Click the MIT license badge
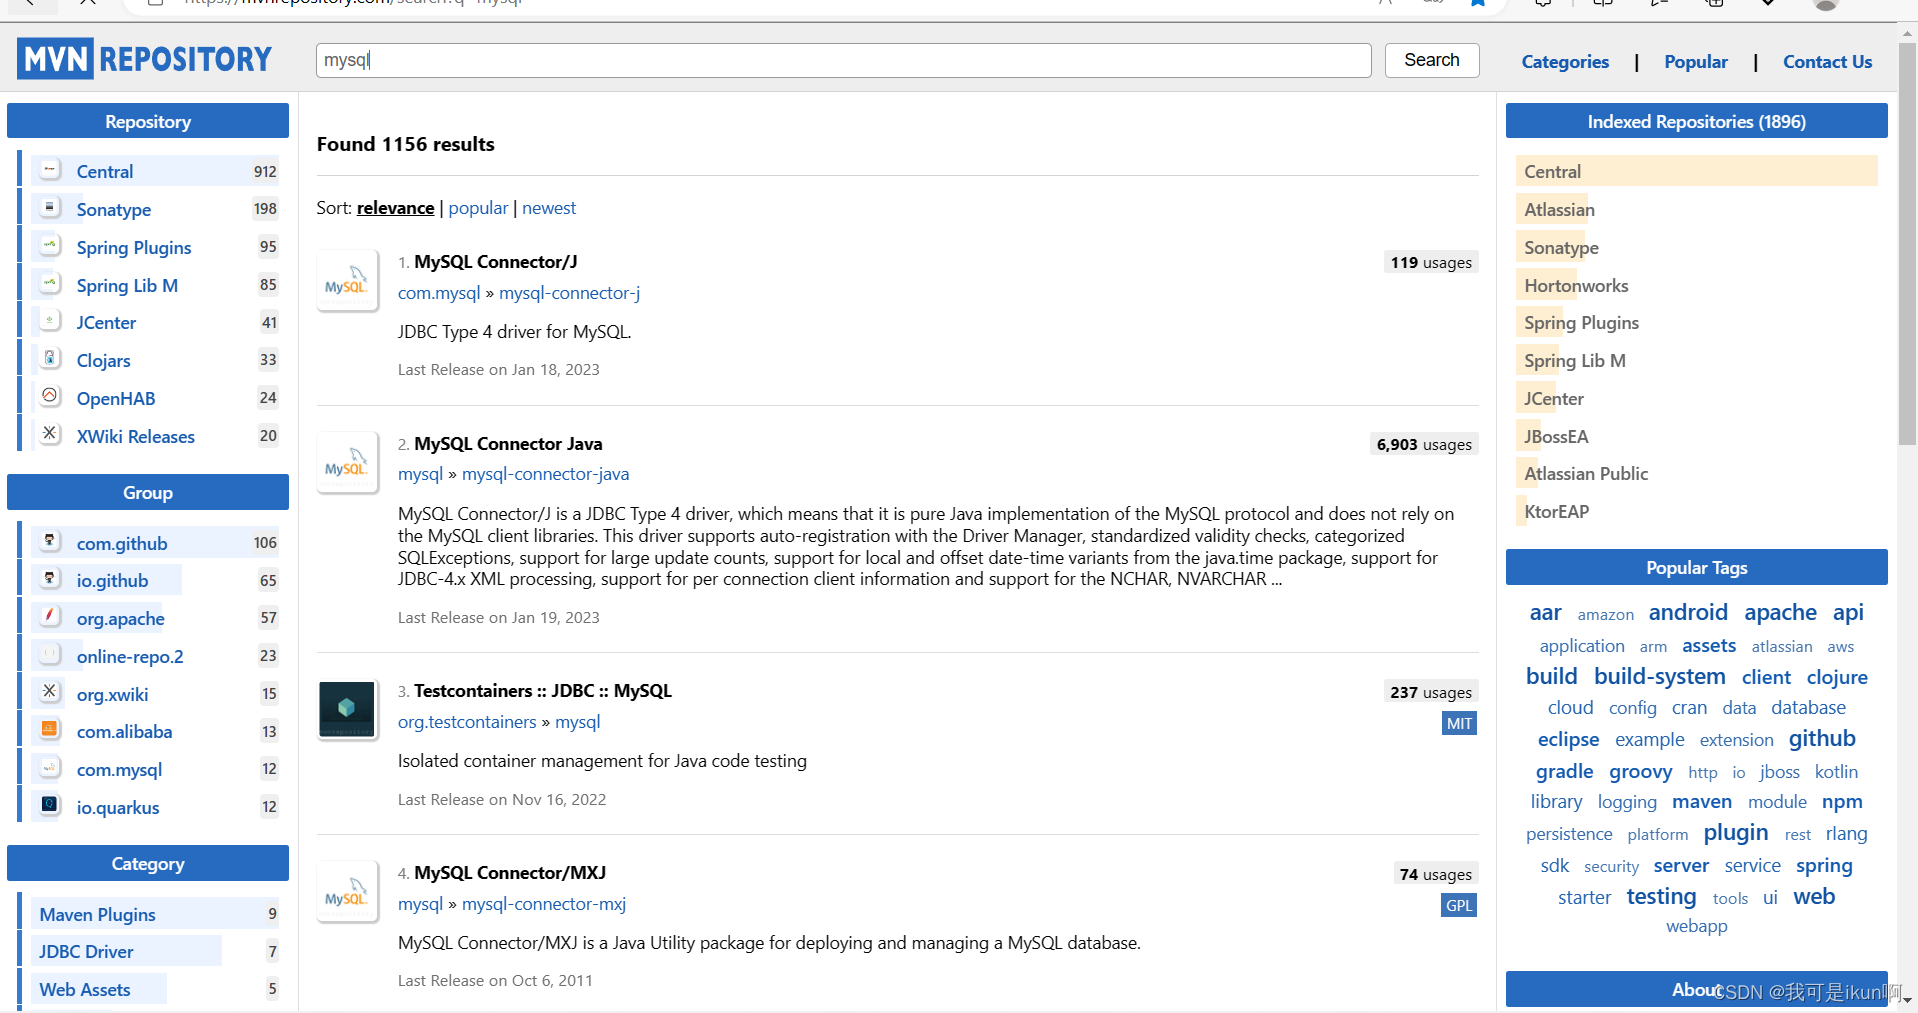The height and width of the screenshot is (1013, 1918). [1459, 724]
